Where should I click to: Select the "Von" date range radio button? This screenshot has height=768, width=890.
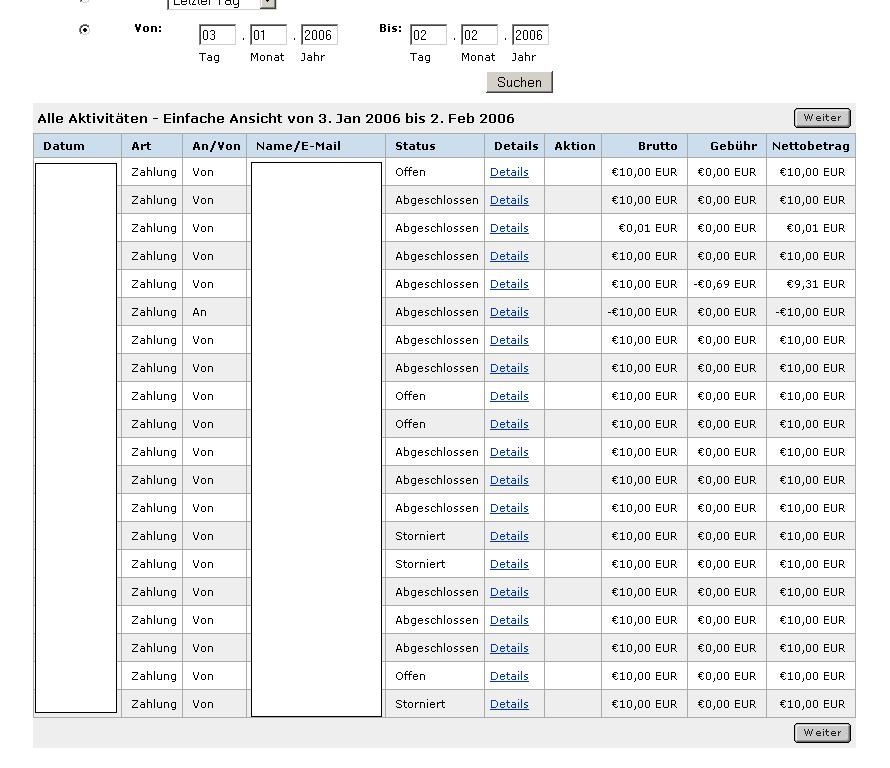pos(84,30)
